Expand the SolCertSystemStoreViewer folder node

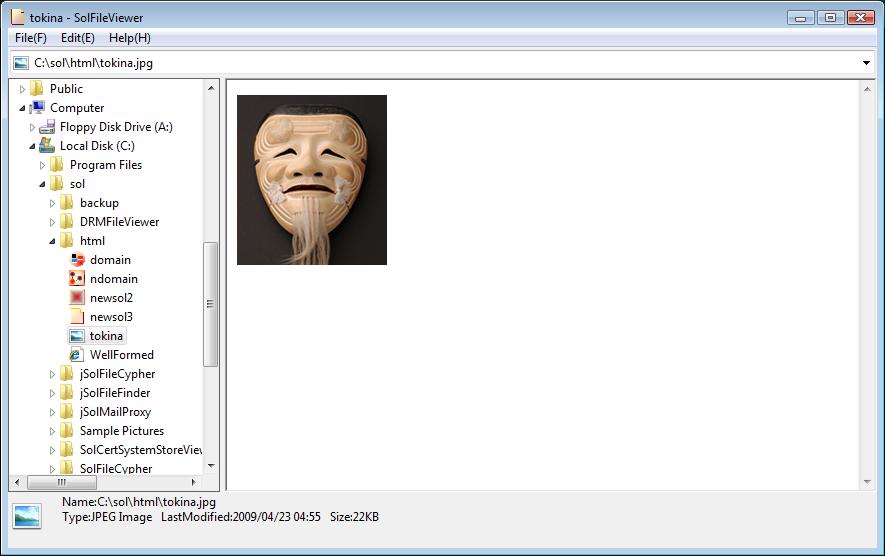52,450
